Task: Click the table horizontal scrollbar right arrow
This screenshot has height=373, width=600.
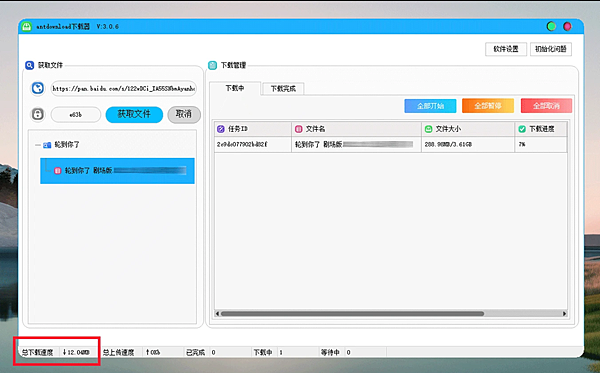Action: pyautogui.click(x=564, y=314)
